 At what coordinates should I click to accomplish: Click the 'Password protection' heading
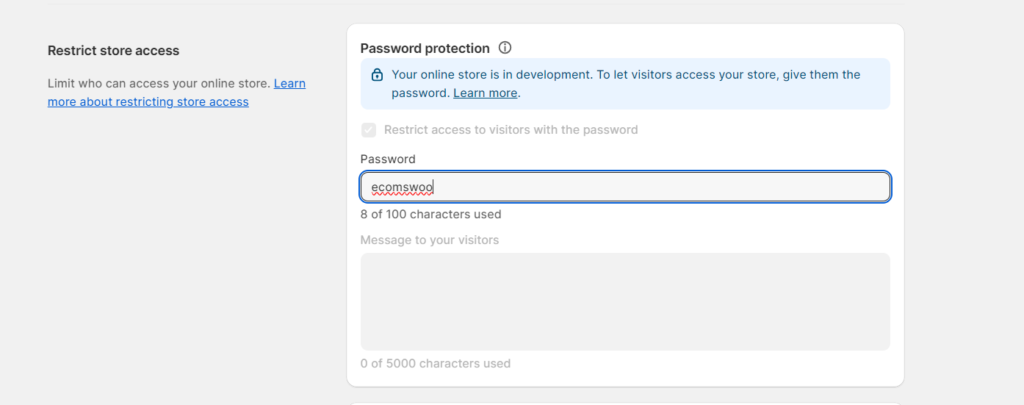coord(424,48)
